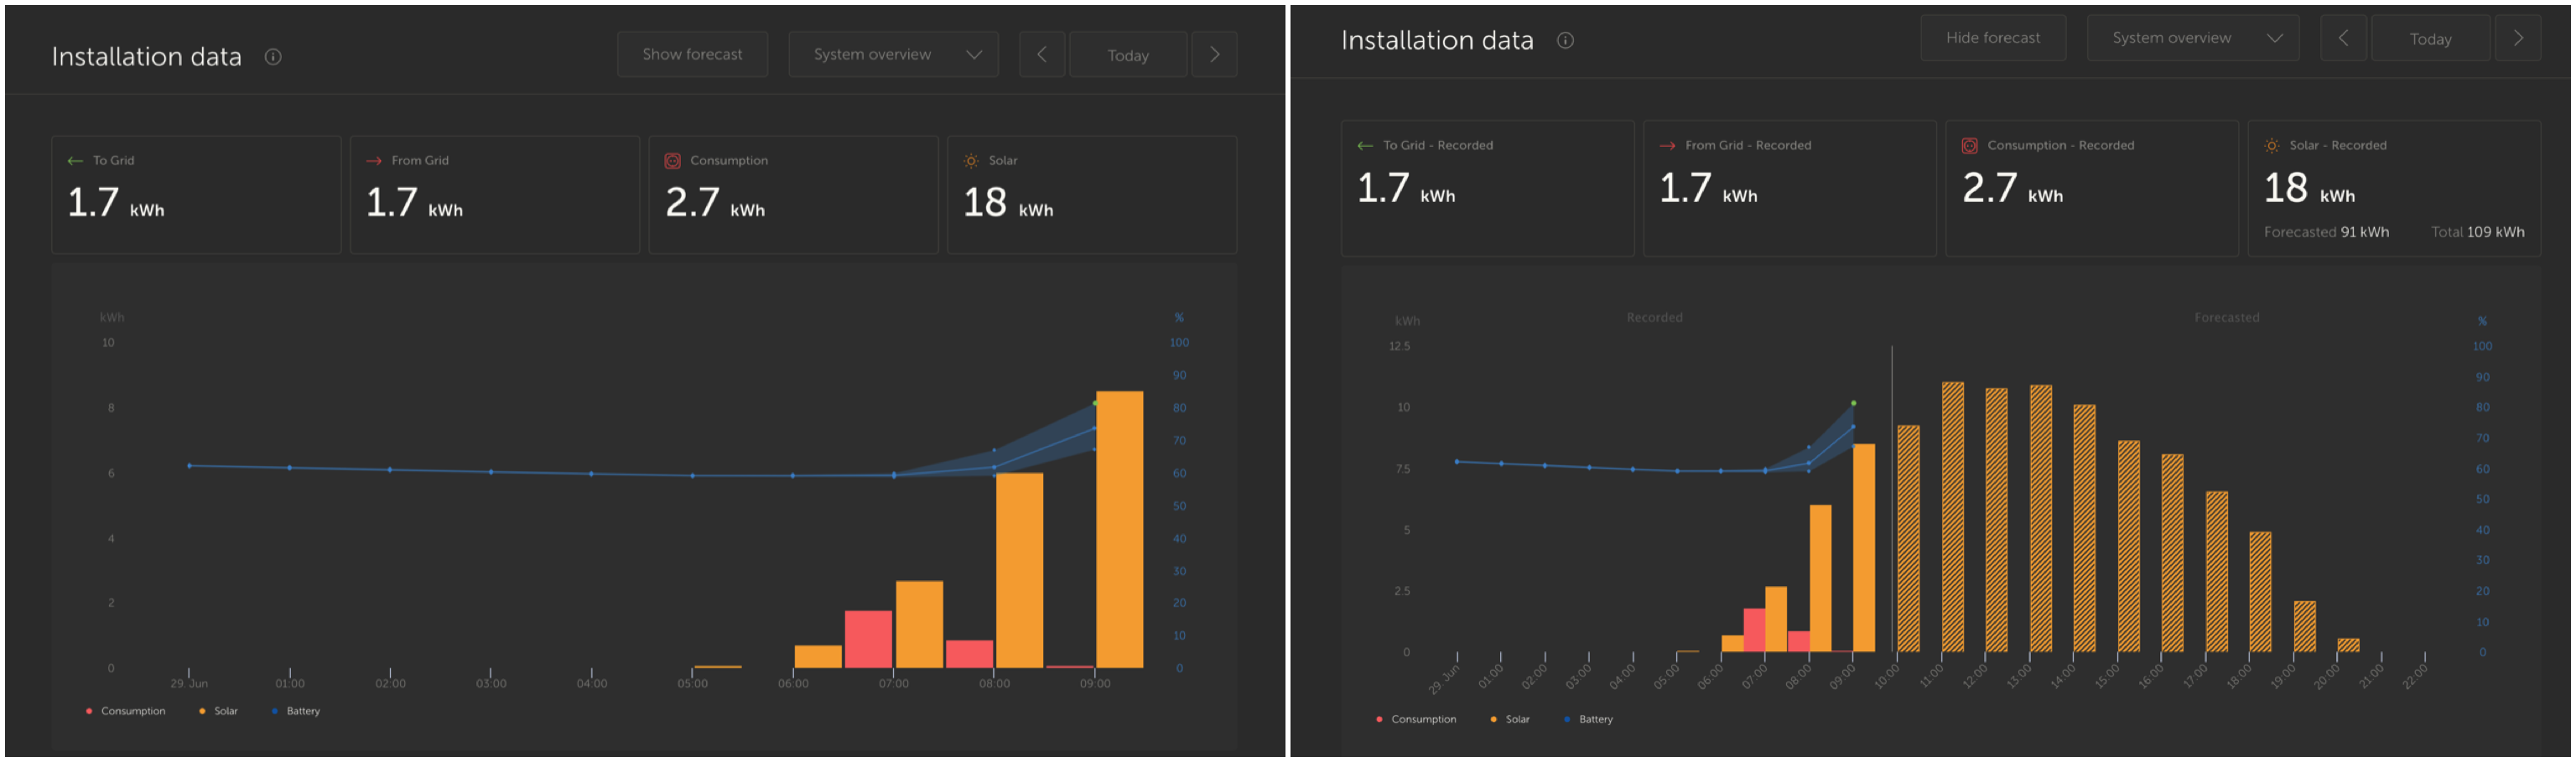
Task: Open the Solar 18 kWh card without forecast
Action: [1091, 195]
